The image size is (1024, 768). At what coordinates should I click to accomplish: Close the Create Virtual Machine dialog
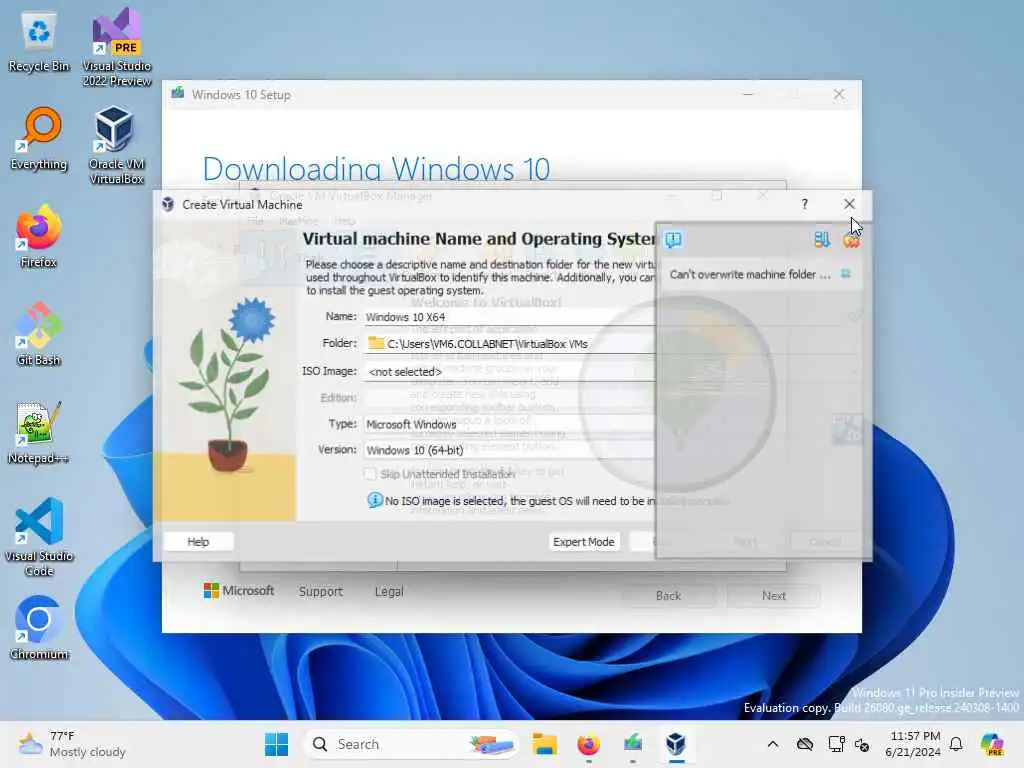(849, 204)
